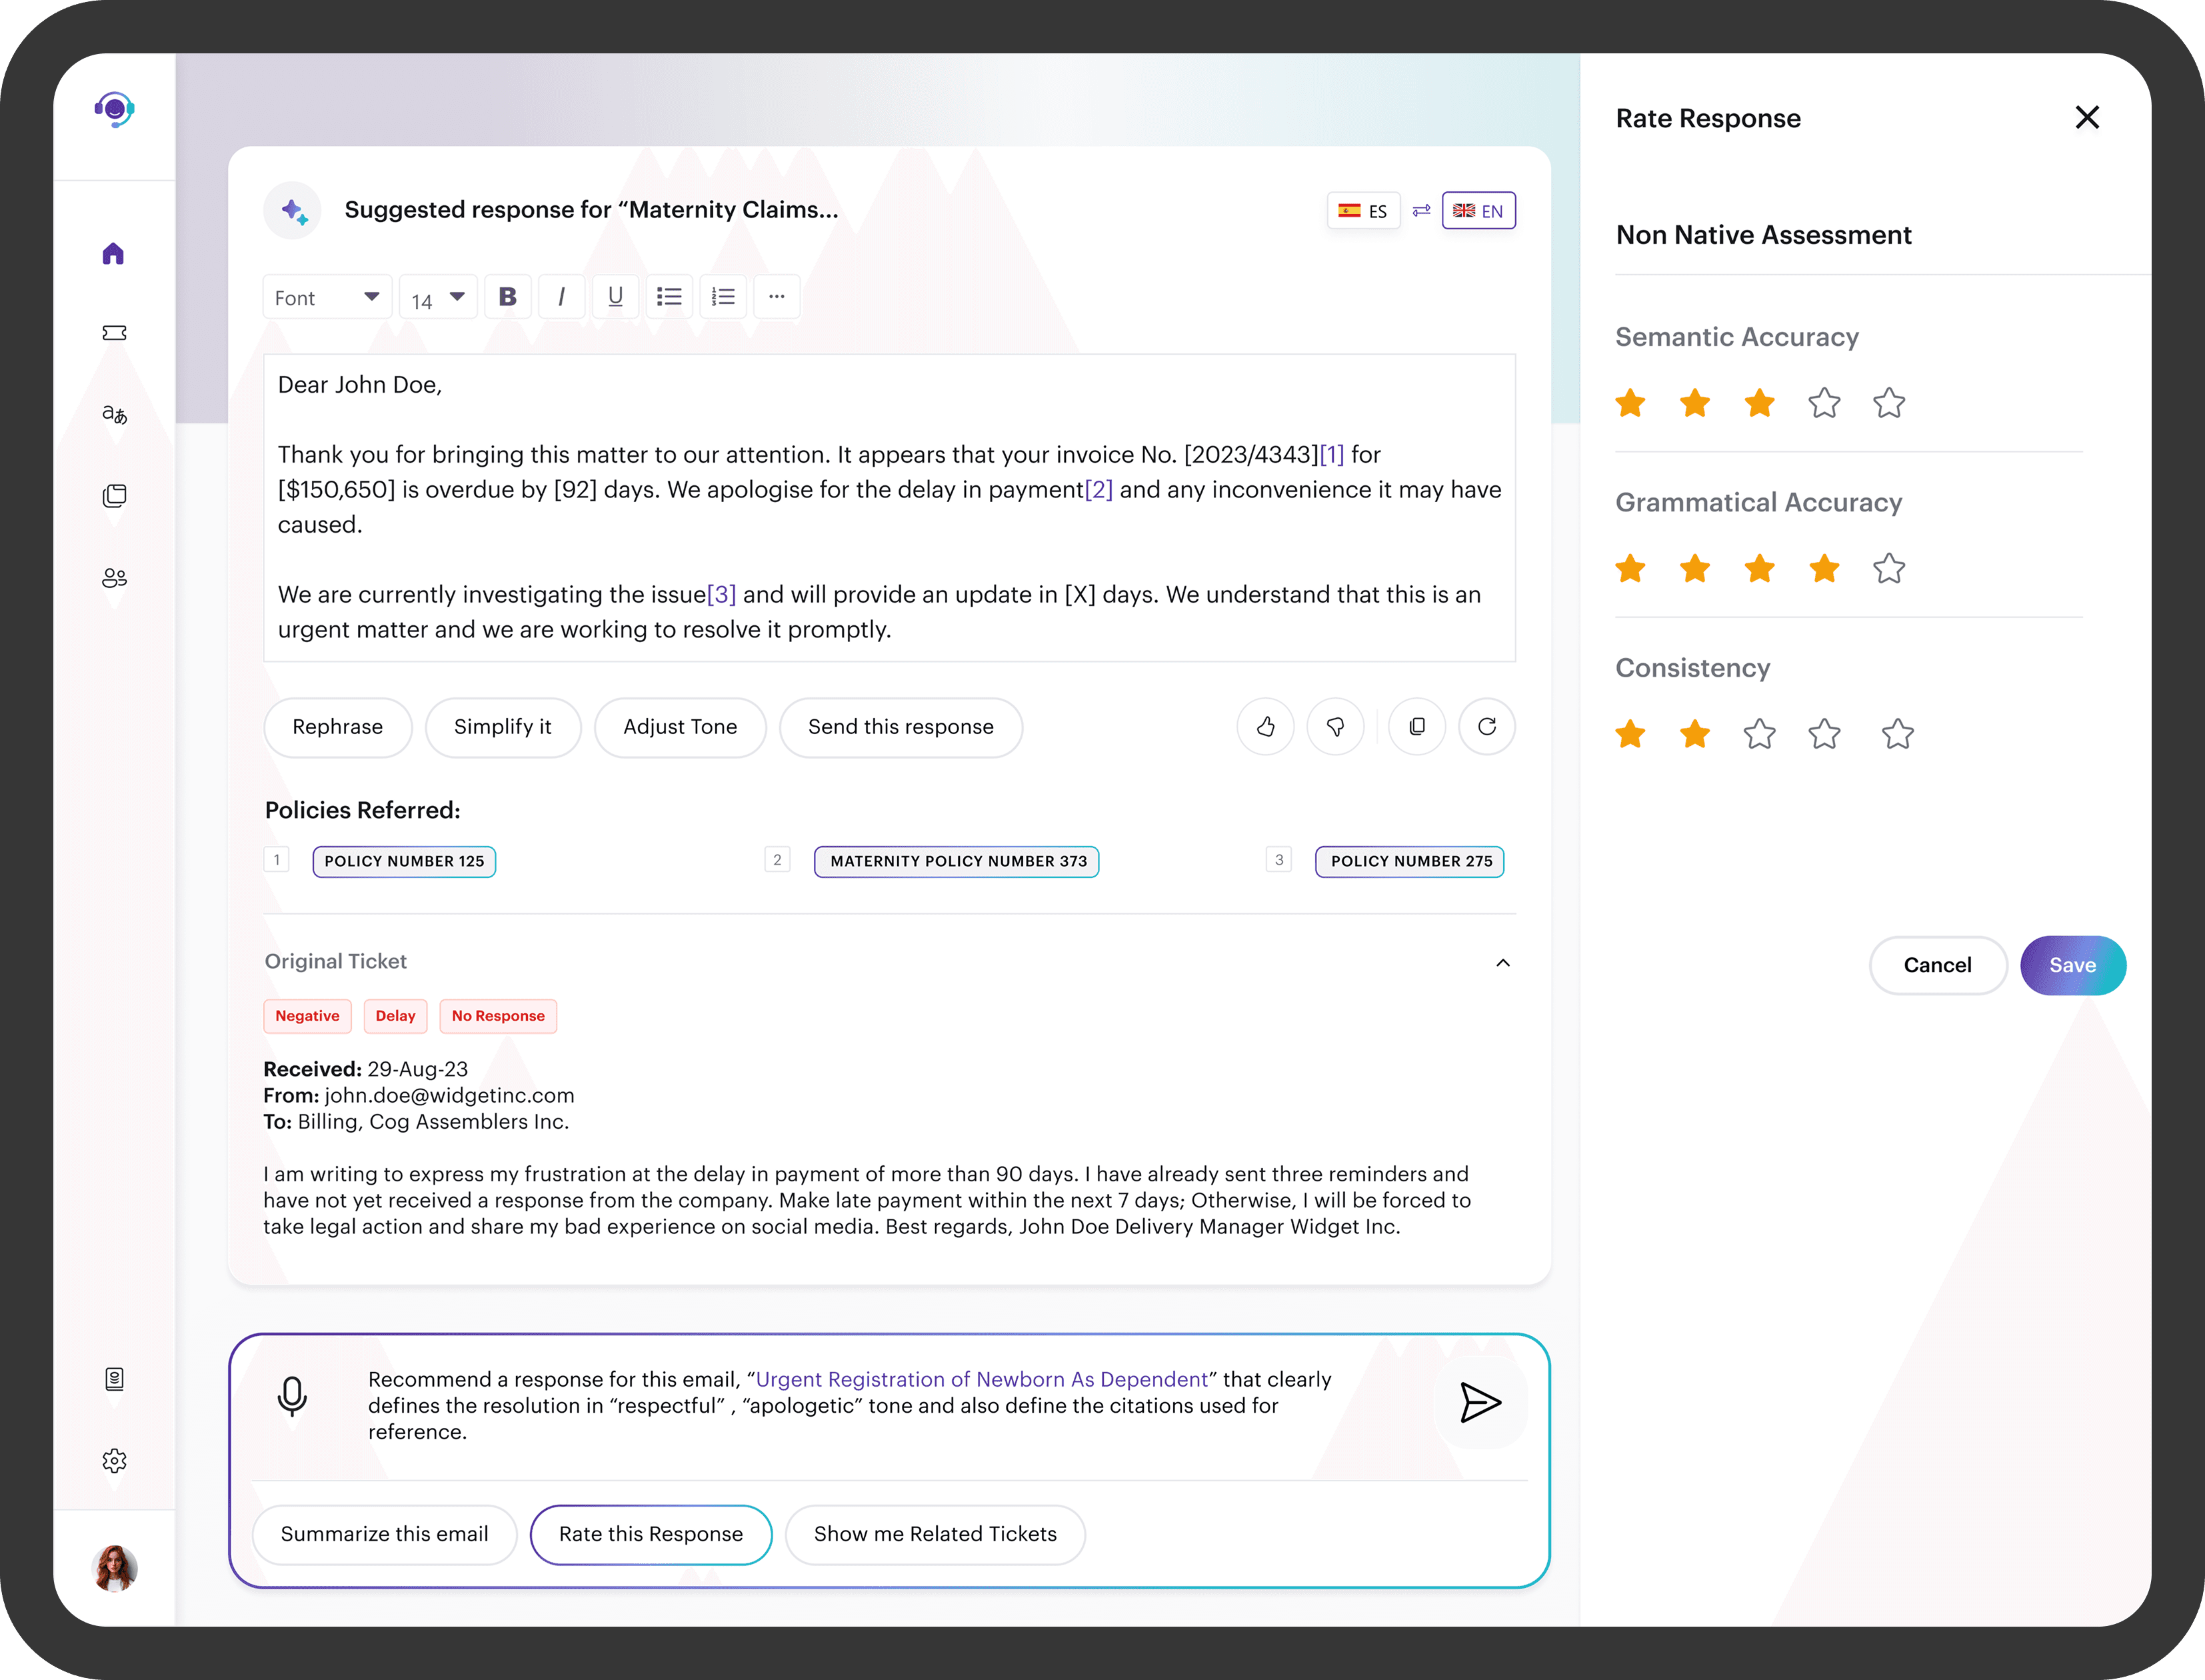This screenshot has height=1680, width=2205.
Task: Toggle underline formatting
Action: tap(615, 297)
